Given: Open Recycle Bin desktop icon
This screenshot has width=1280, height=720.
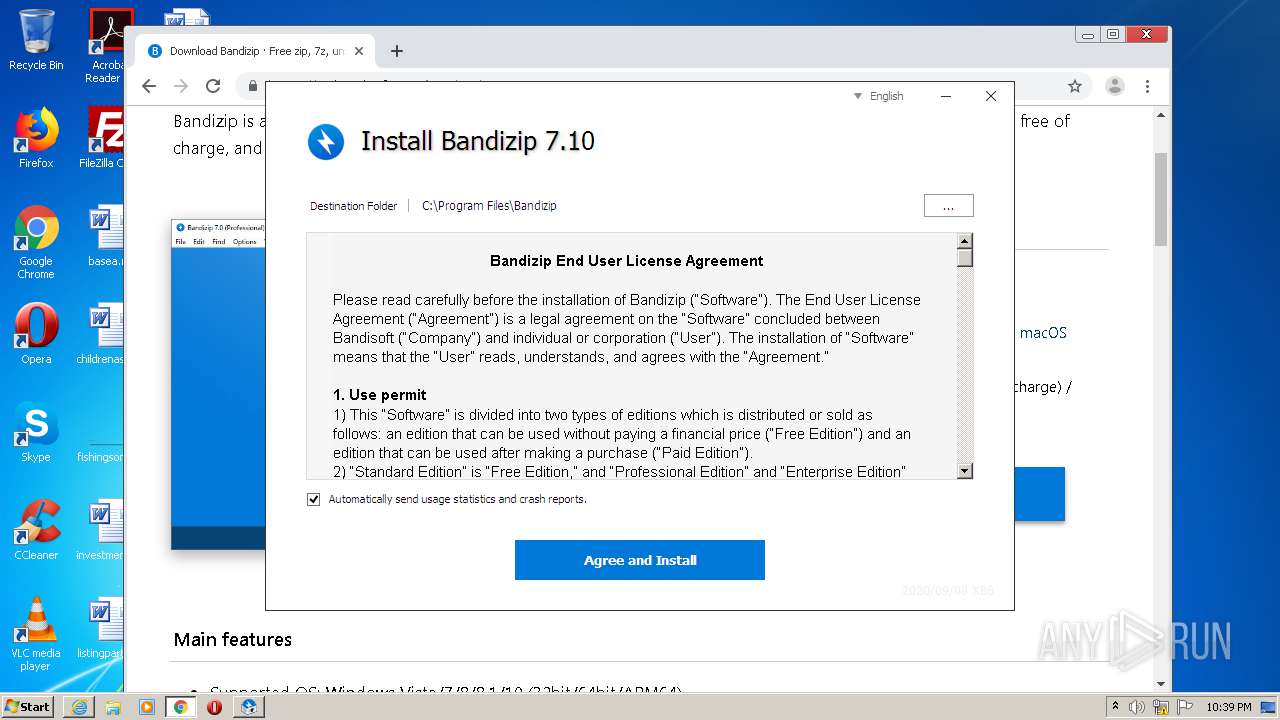Looking at the screenshot, I should pyautogui.click(x=36, y=40).
